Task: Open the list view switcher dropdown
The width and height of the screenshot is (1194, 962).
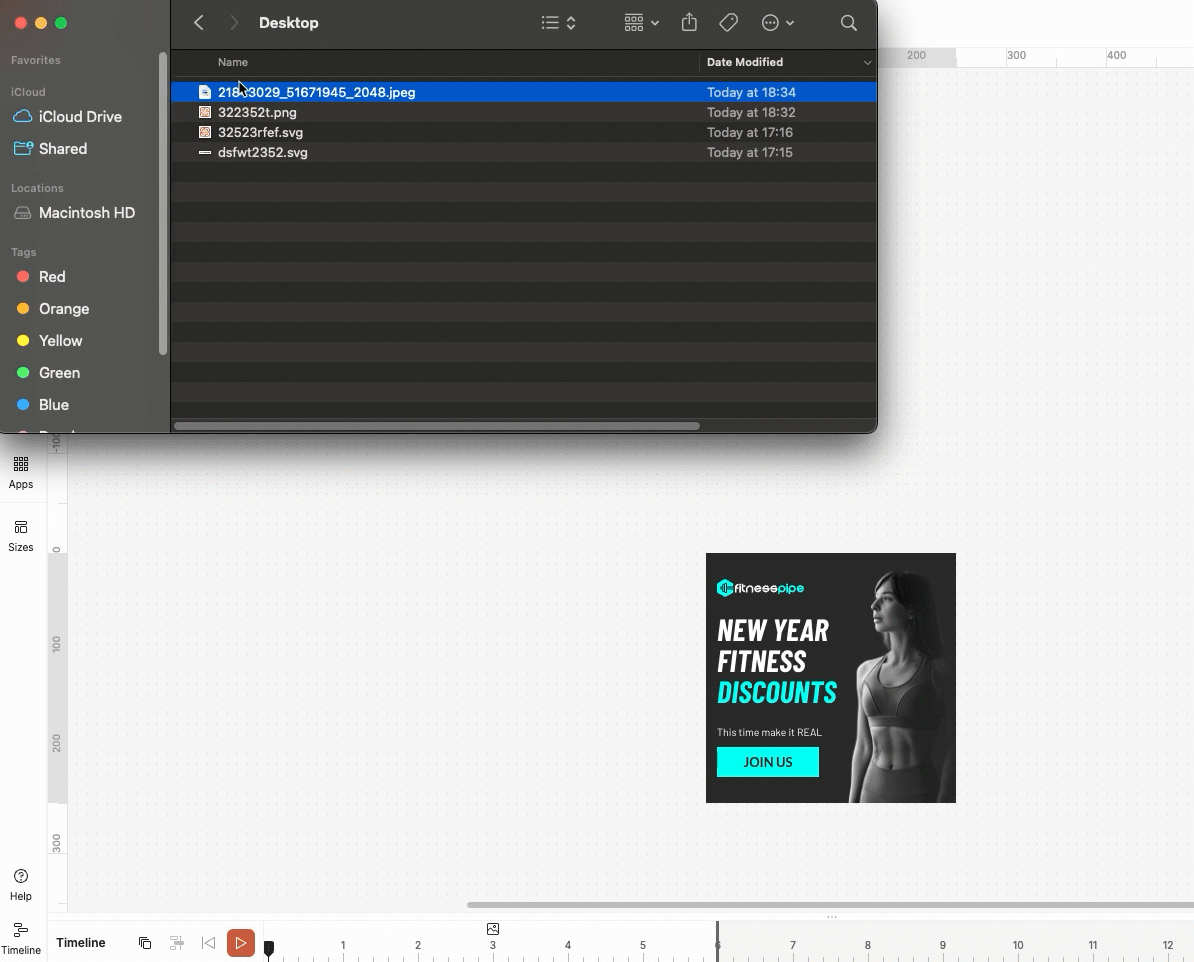Action: click(x=559, y=23)
